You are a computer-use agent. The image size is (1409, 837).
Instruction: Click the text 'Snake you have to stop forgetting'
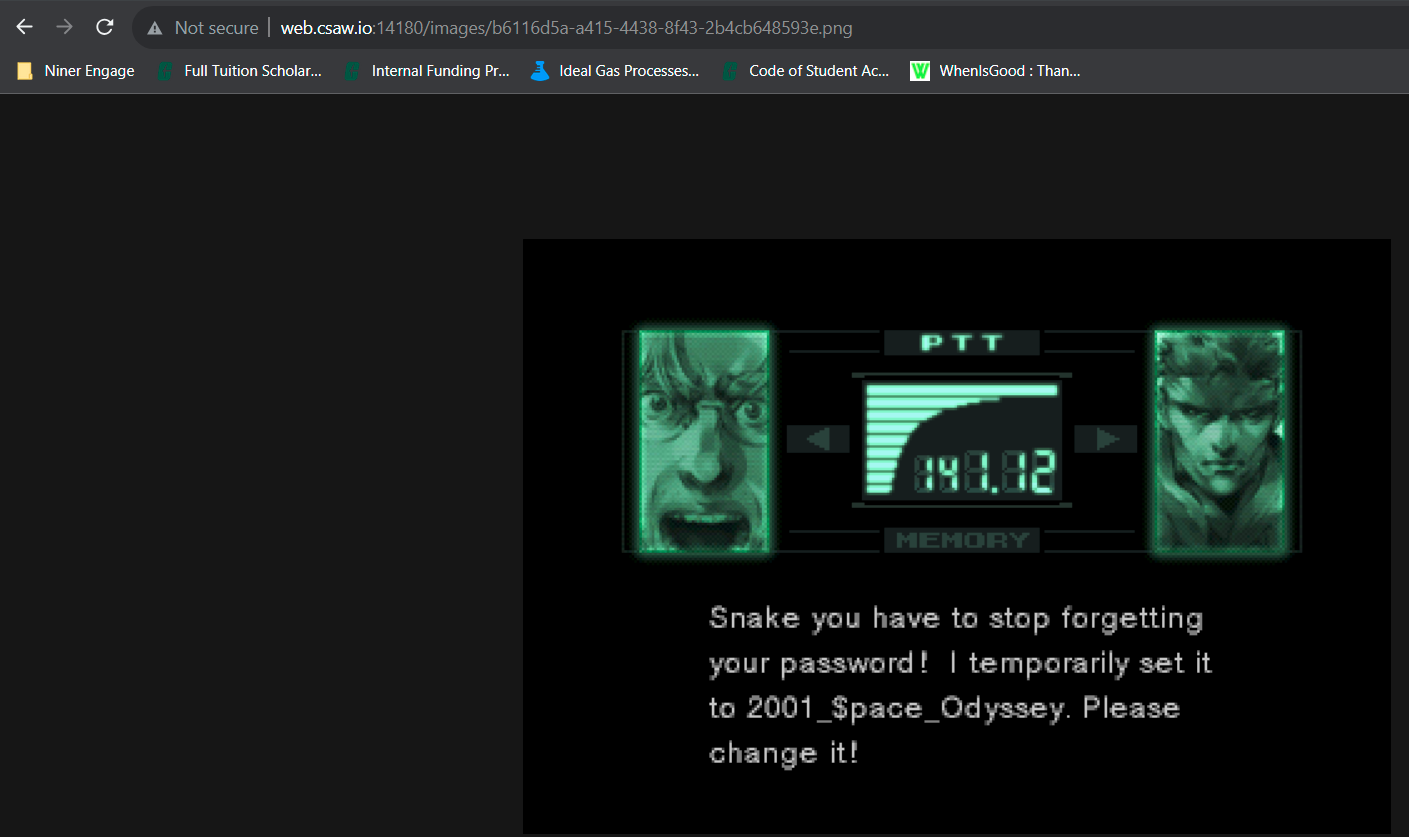pos(956,619)
